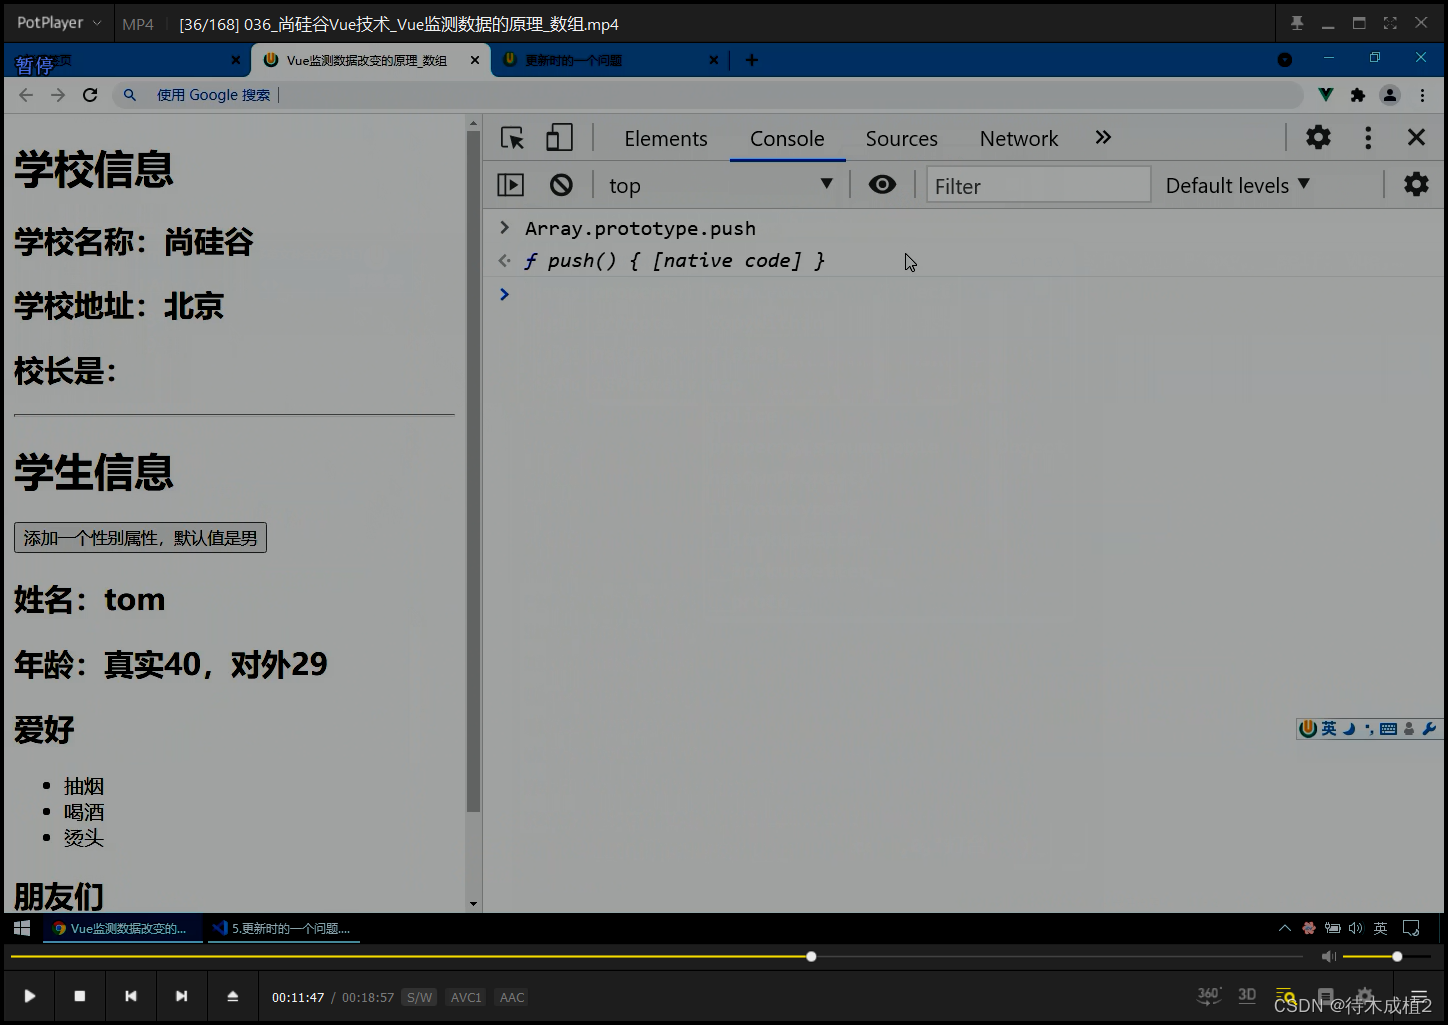Click the console Filter input
This screenshot has height=1025, width=1448.
pos(1038,186)
